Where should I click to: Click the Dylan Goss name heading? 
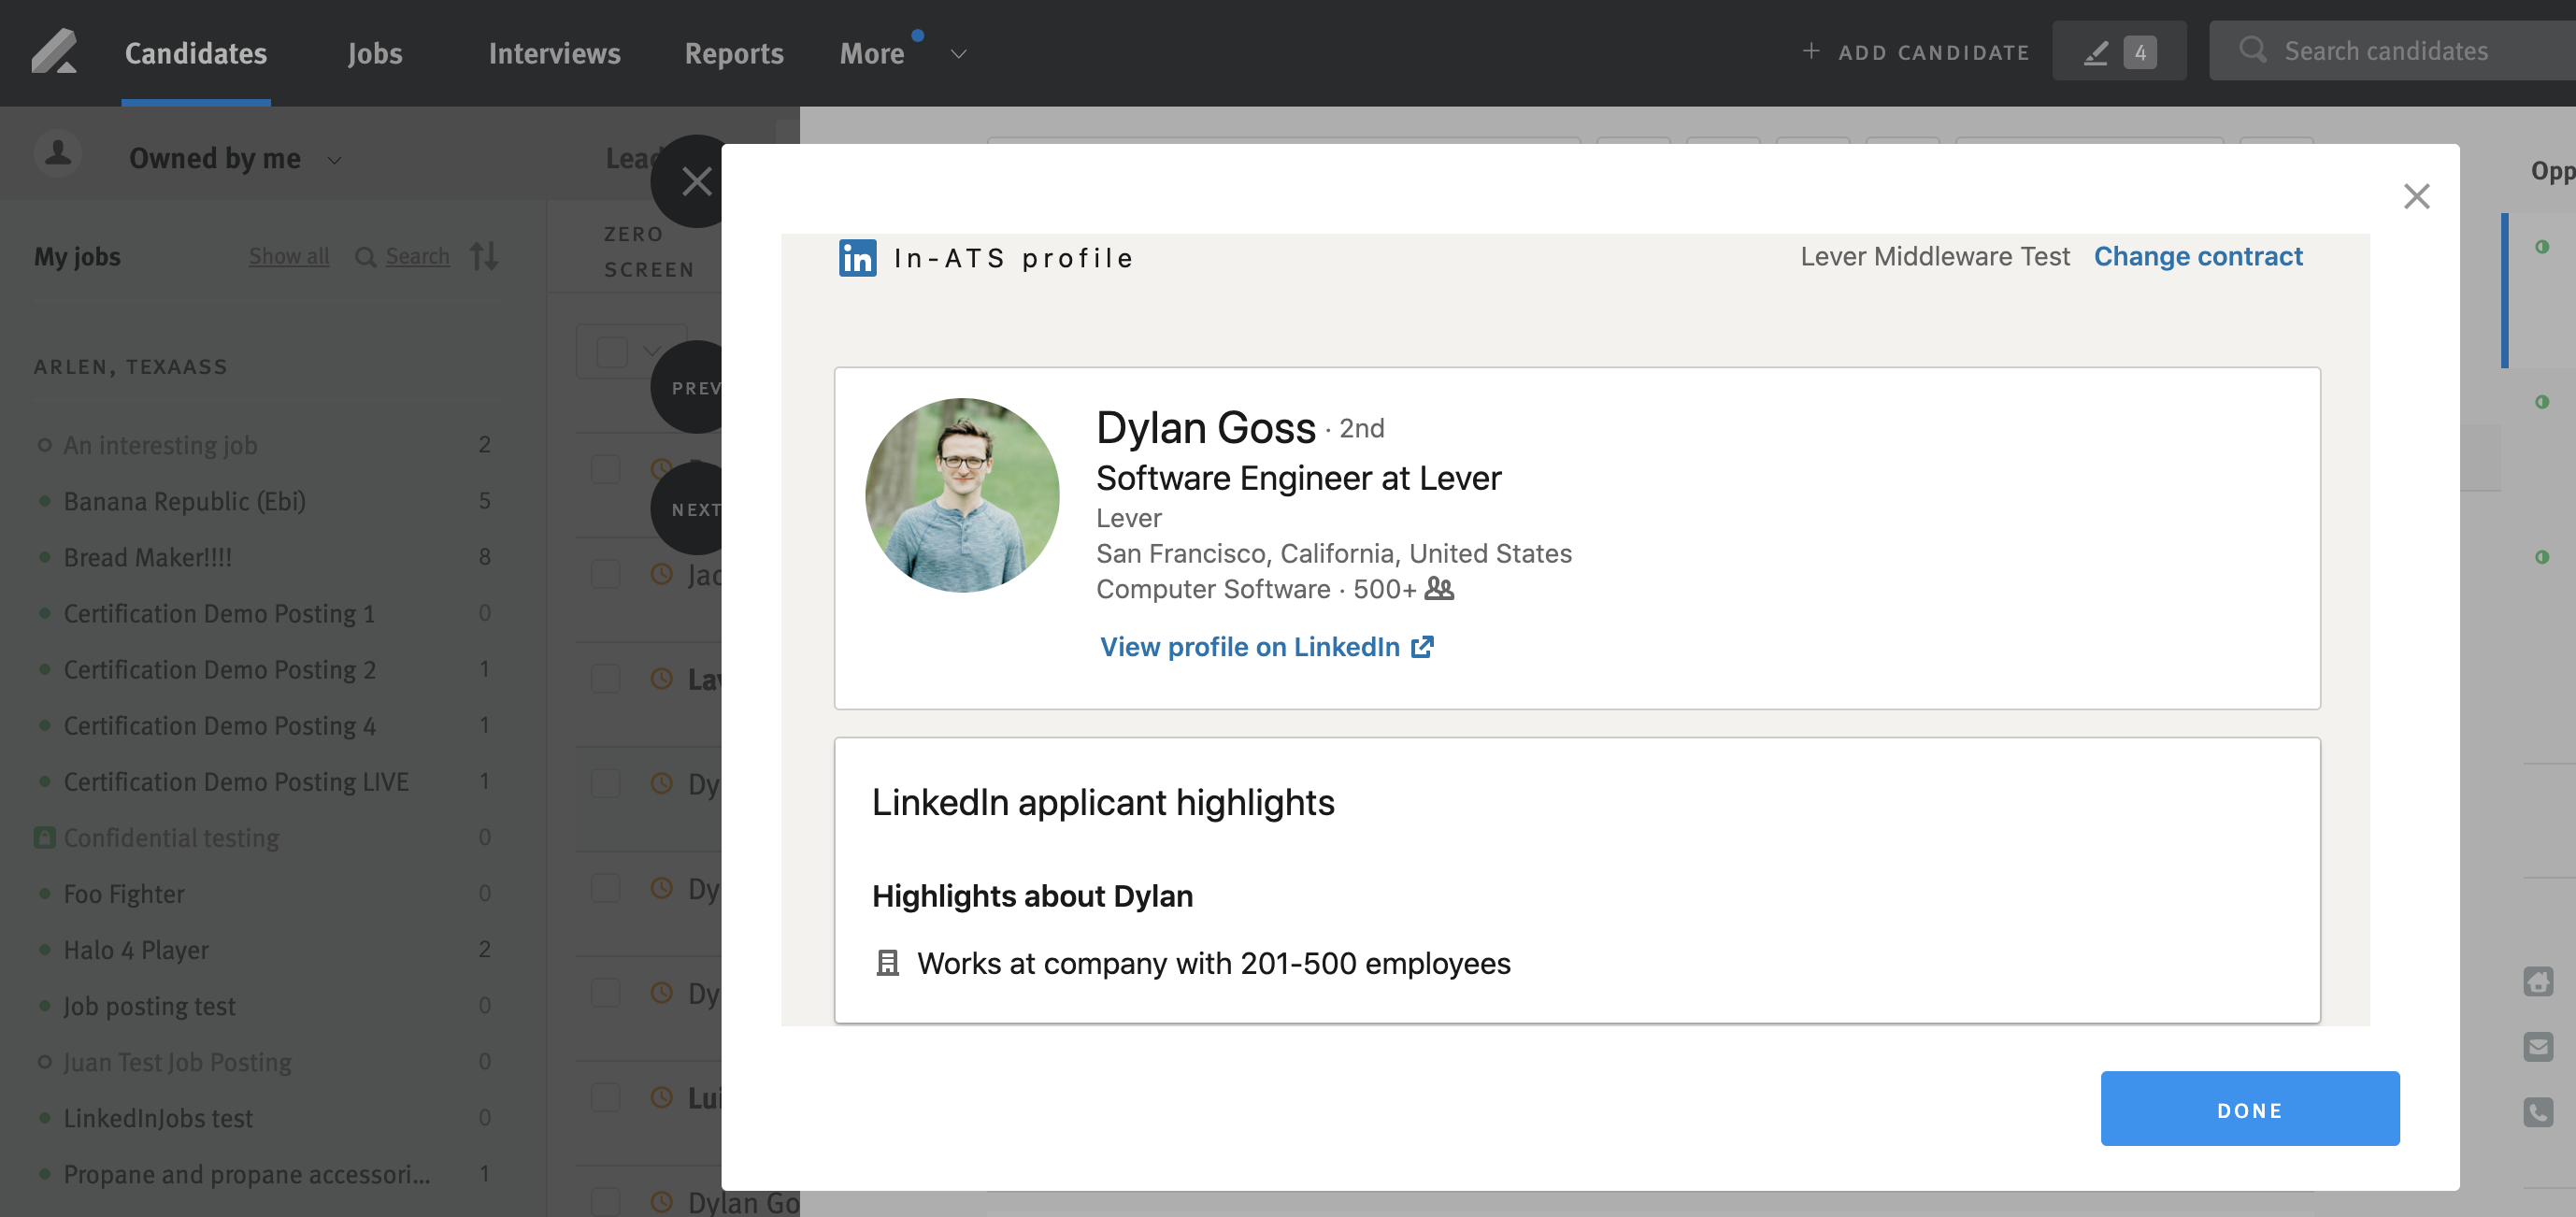pos(1206,427)
